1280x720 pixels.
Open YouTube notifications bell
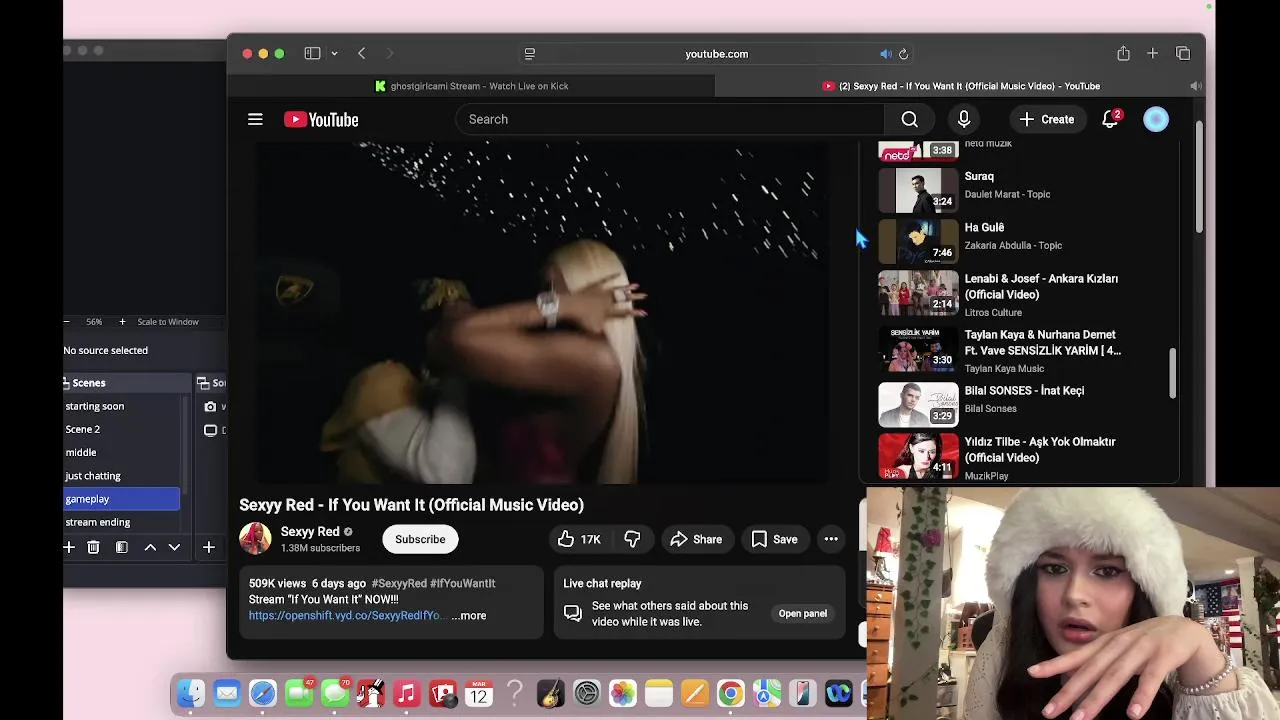click(1110, 119)
